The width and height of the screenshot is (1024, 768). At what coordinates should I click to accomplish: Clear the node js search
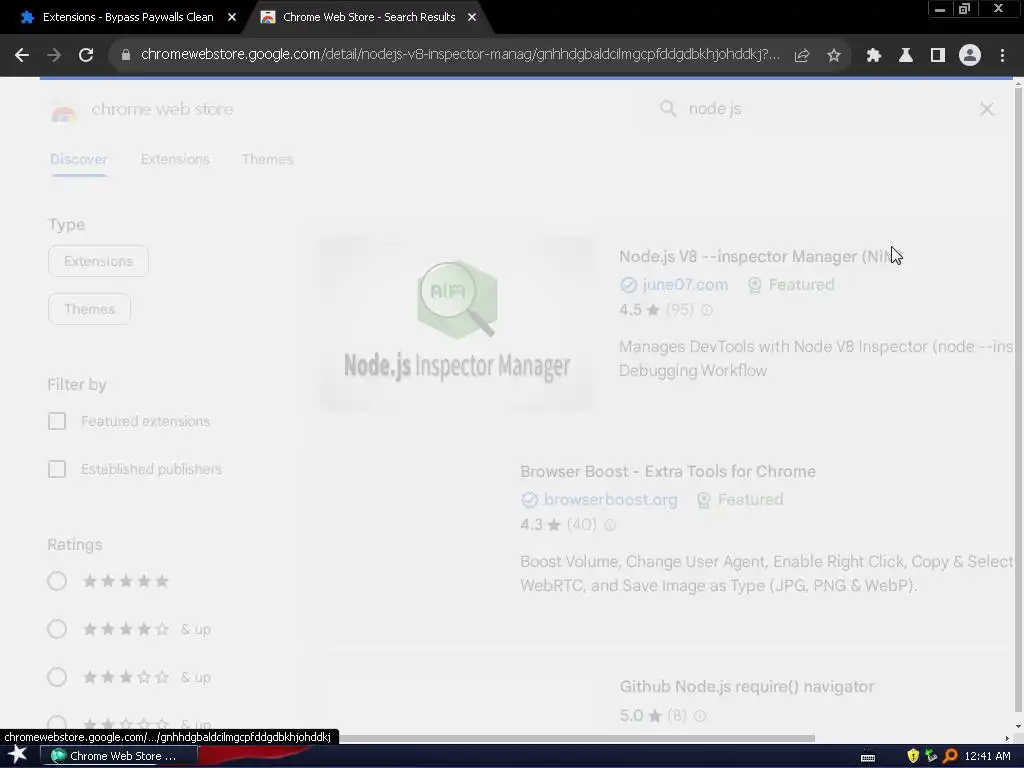[x=987, y=109]
